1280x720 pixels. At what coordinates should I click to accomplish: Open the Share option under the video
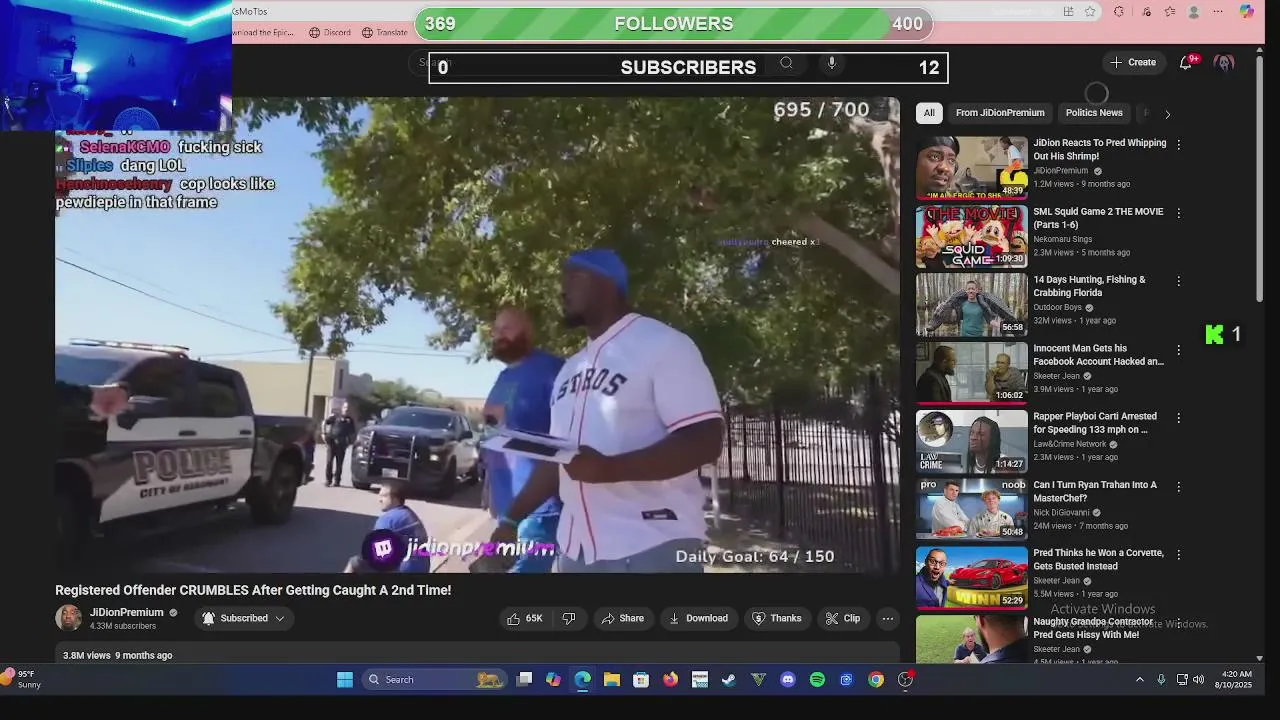(622, 618)
